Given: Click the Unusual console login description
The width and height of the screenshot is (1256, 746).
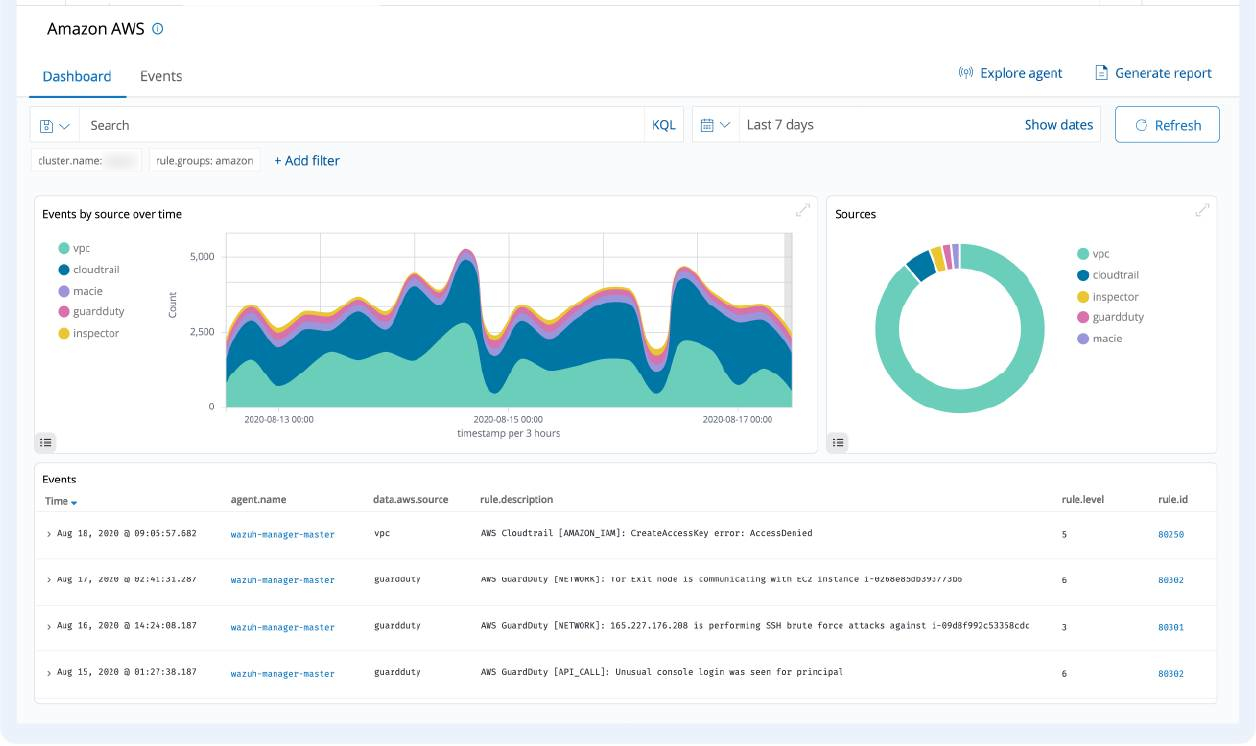Looking at the screenshot, I should coord(662,672).
